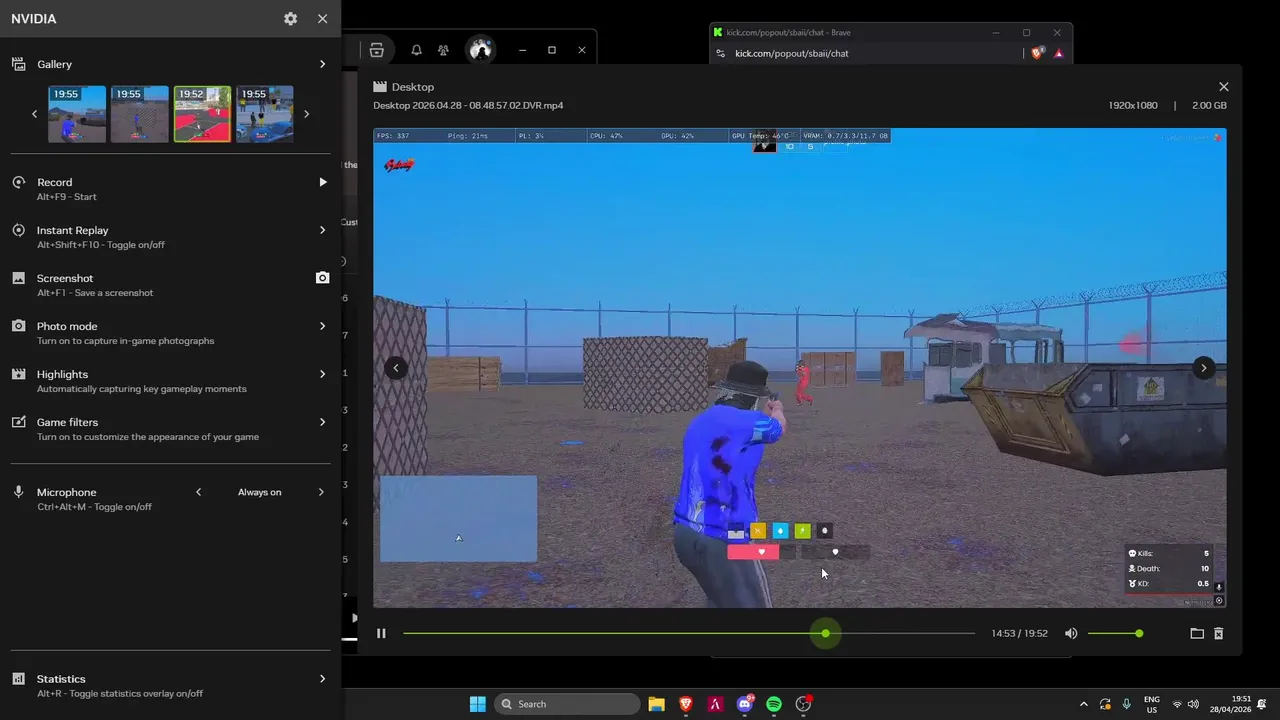1280x720 pixels.
Task: Pause the video playback
Action: [381, 633]
